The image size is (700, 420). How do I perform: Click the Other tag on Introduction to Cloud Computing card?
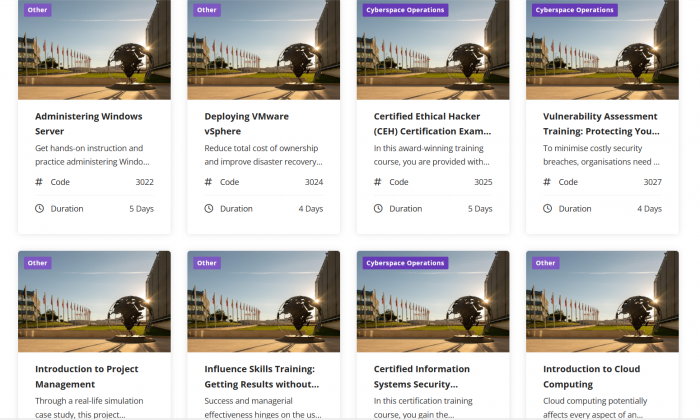click(546, 263)
